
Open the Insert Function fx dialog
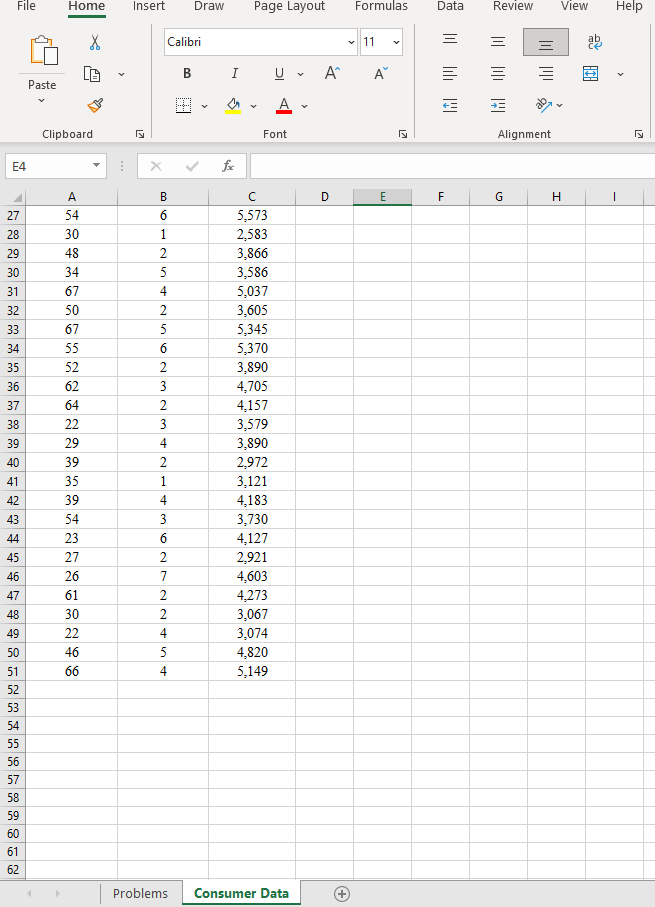[228, 167]
